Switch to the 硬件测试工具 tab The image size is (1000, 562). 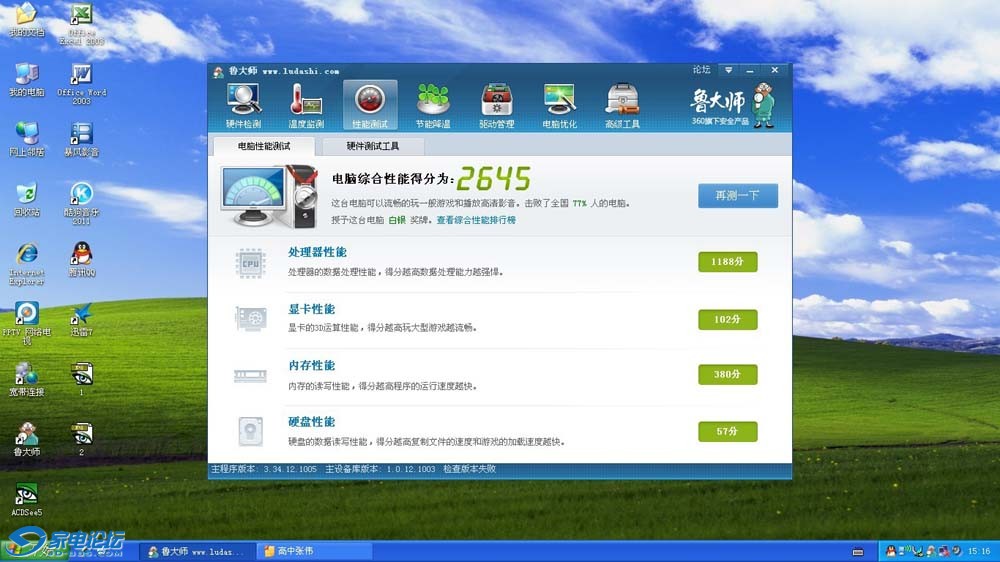click(372, 146)
